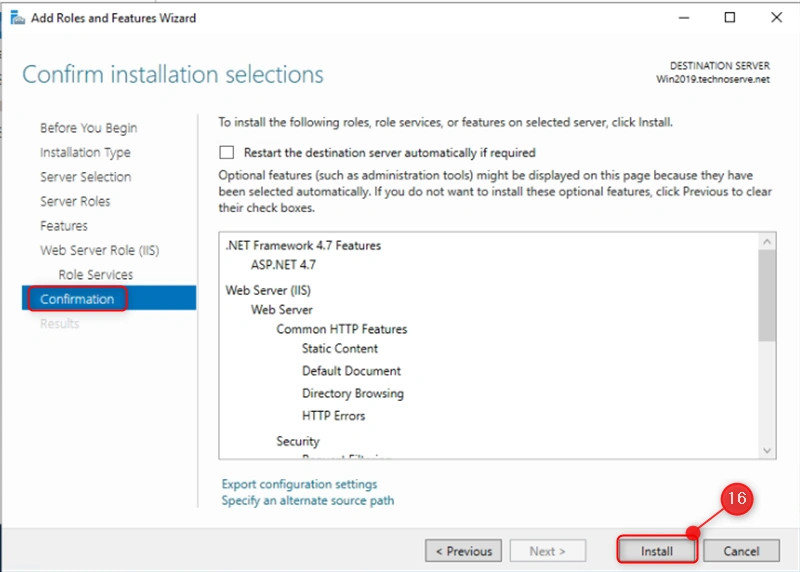Enable automatic restart of destination server checkbox
This screenshot has height=572, width=800.
[227, 153]
